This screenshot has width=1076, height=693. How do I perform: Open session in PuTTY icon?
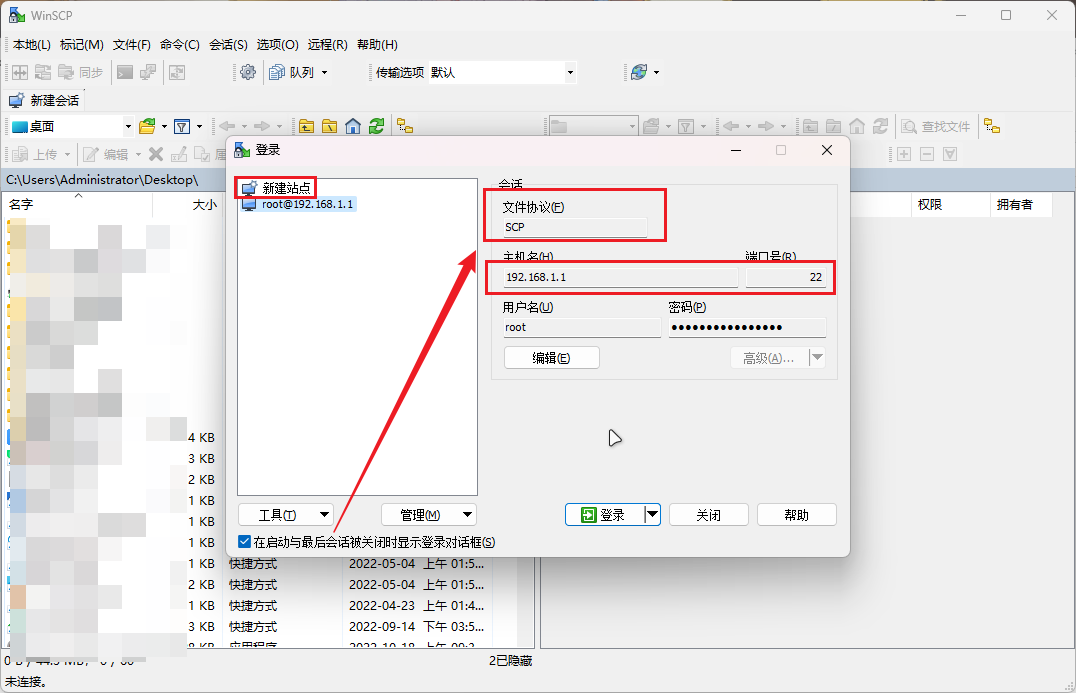click(148, 72)
